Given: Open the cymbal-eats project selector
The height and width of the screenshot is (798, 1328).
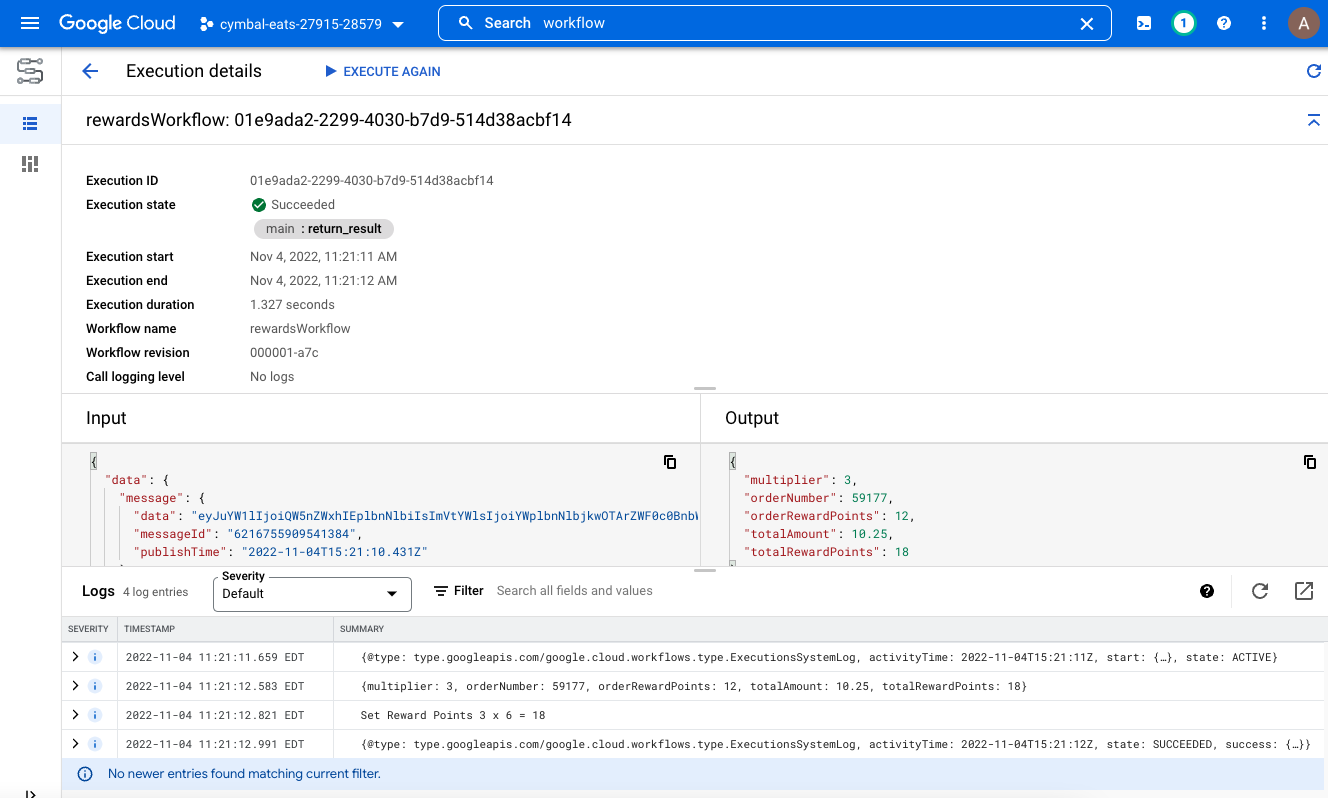Looking at the screenshot, I should 302,24.
